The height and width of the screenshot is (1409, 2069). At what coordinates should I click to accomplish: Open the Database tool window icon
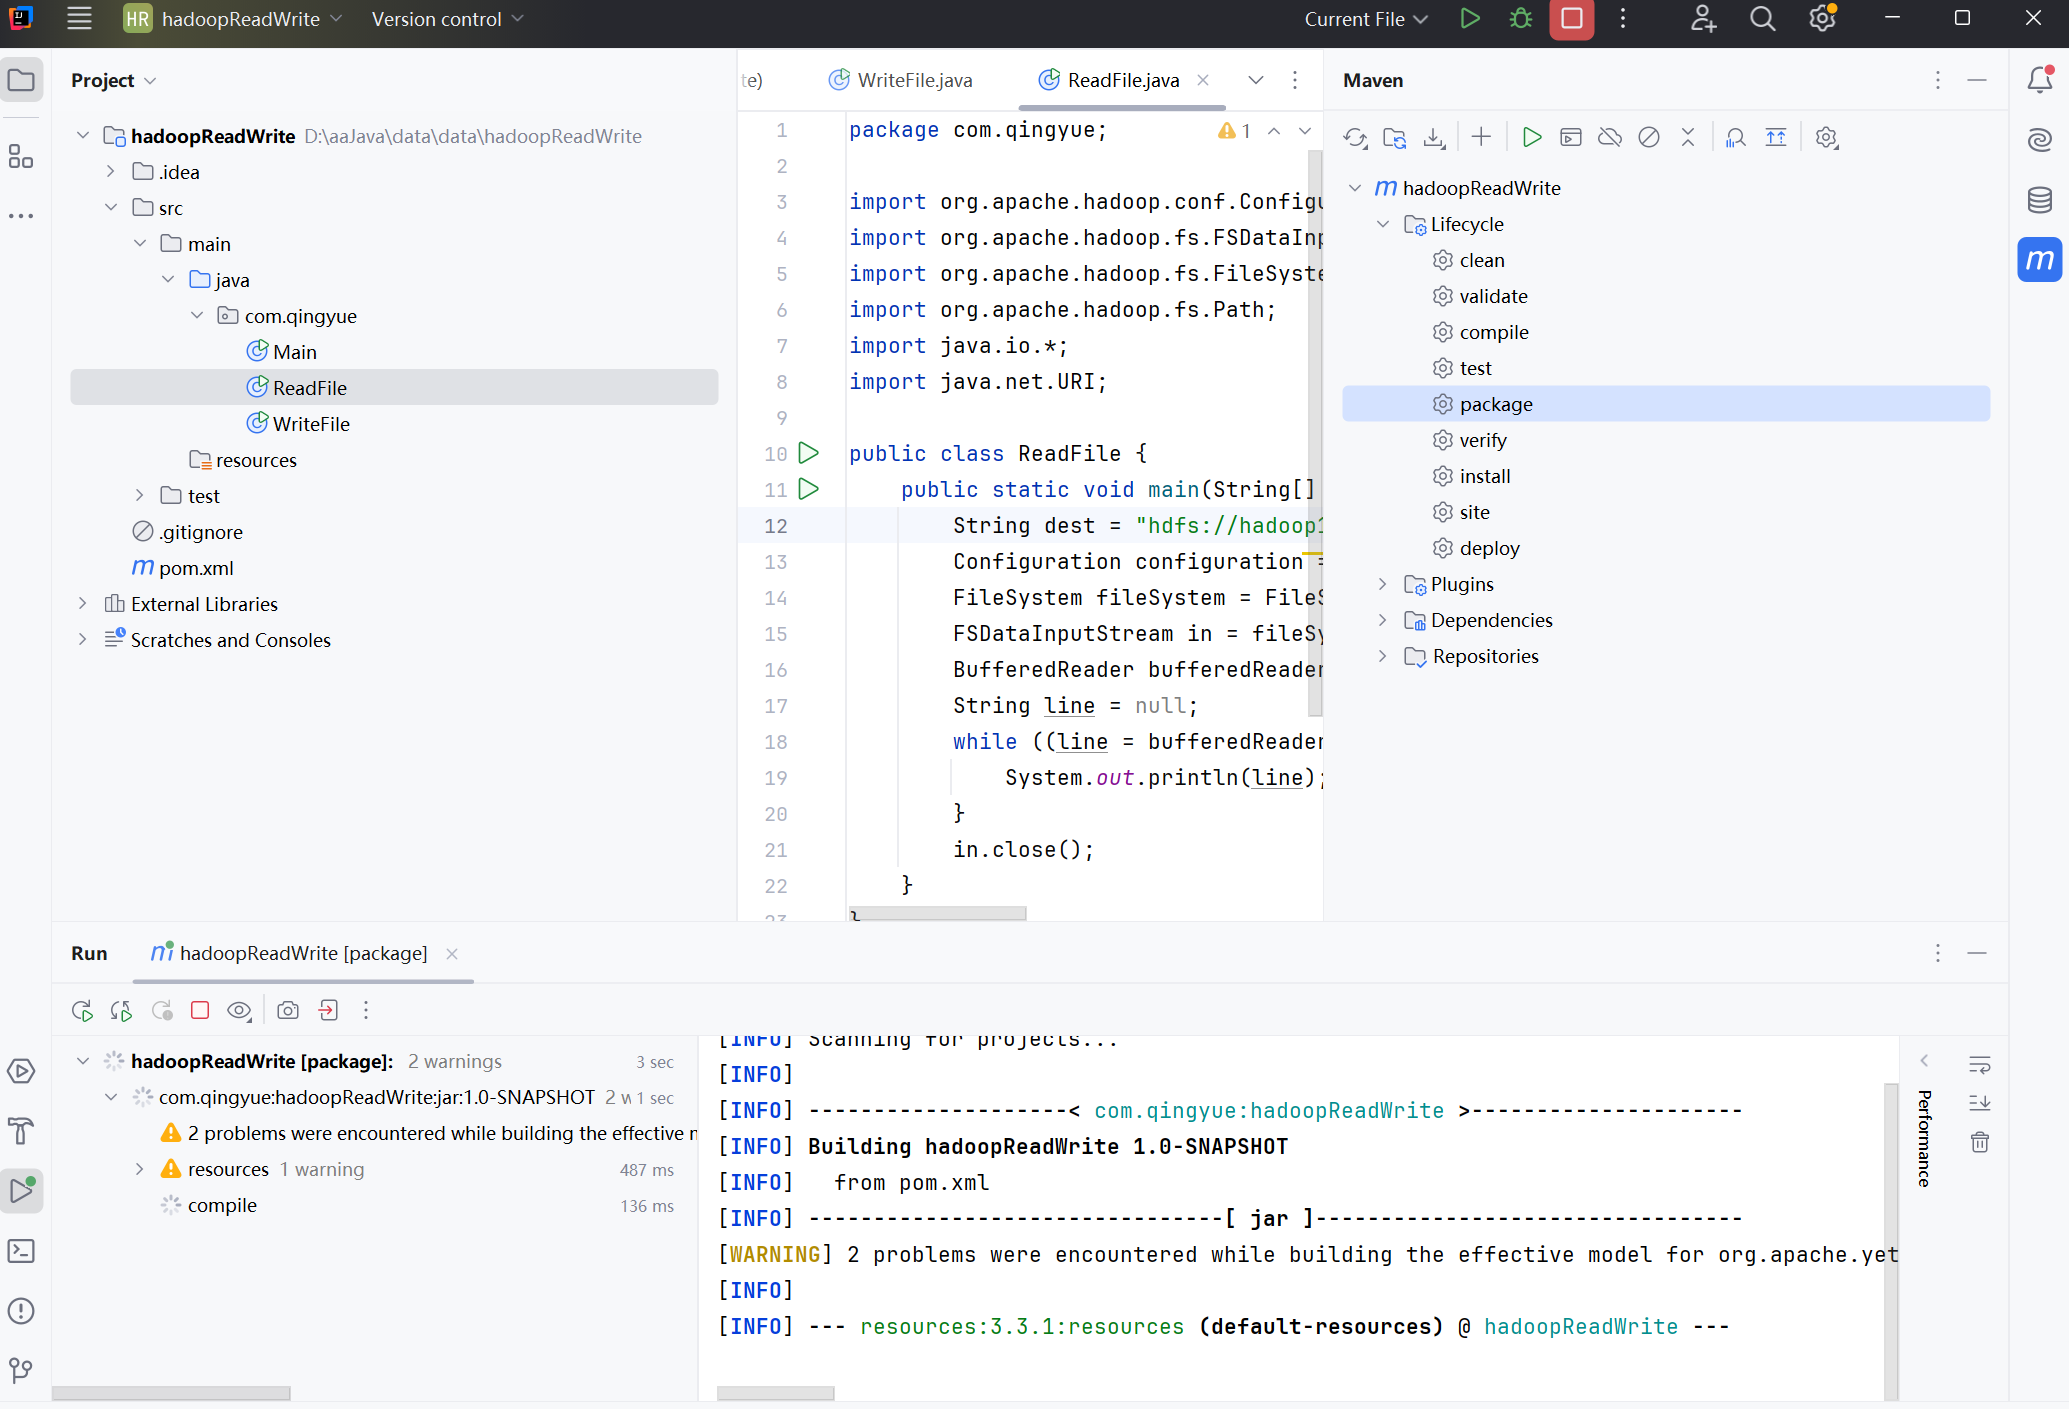[x=2039, y=200]
